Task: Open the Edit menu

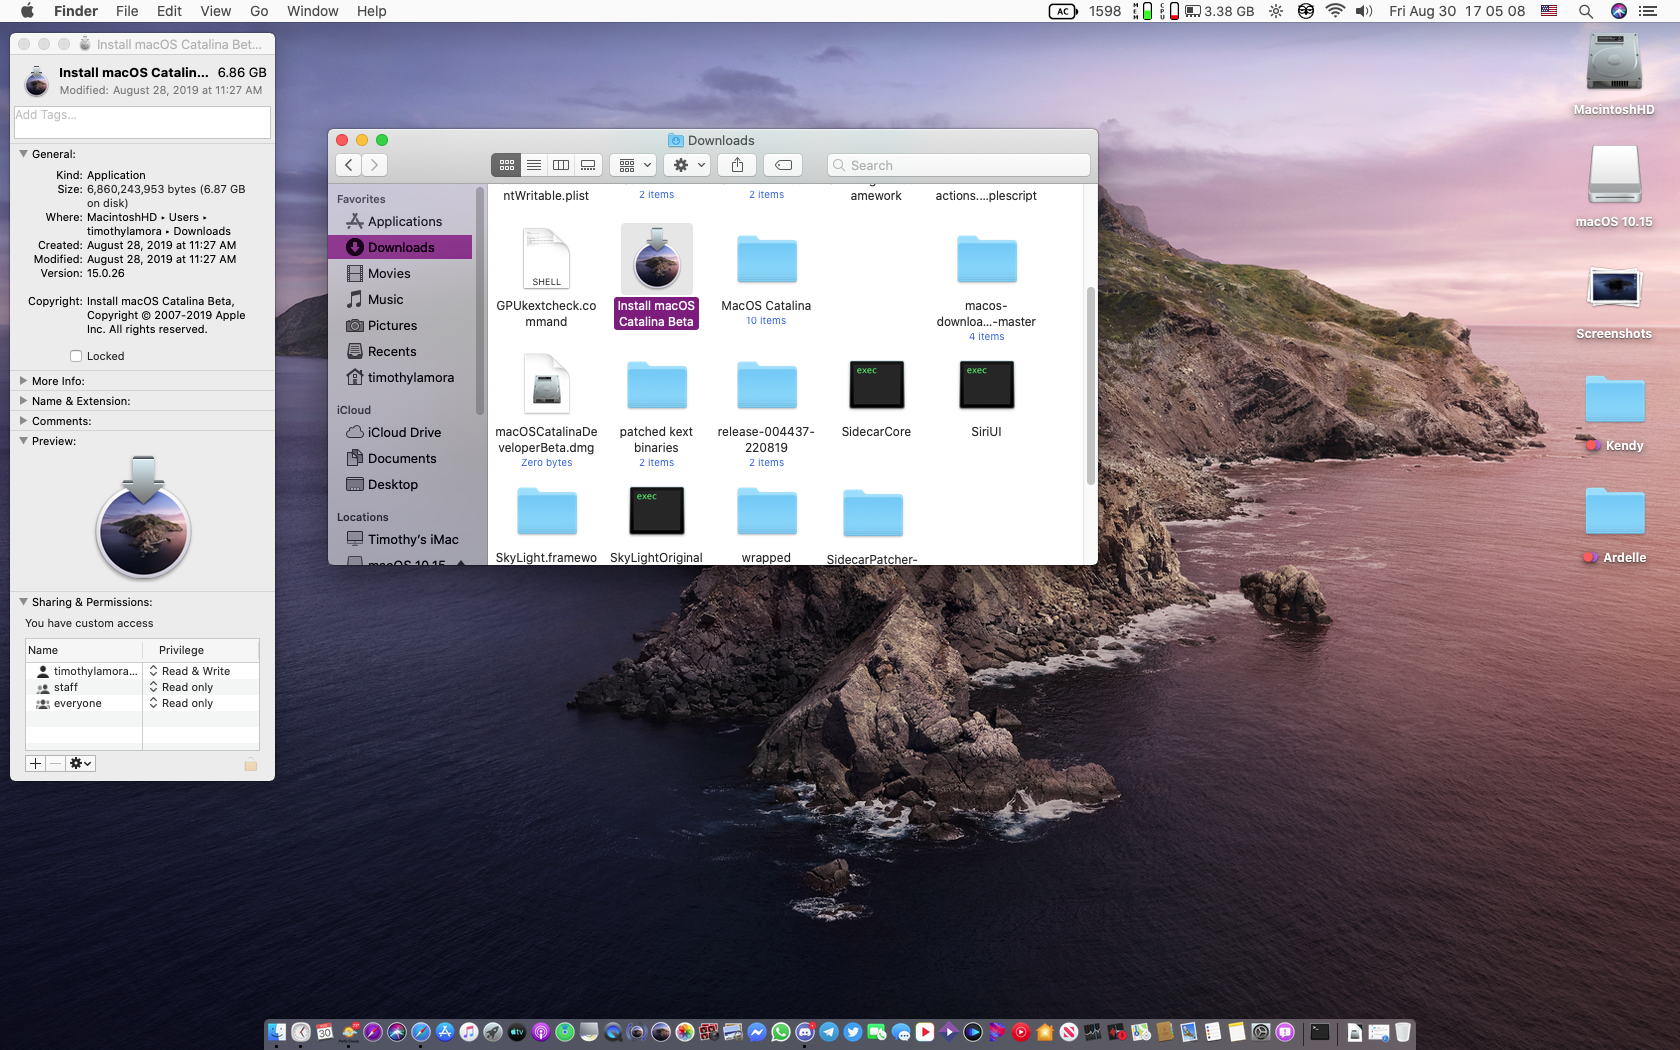Action: click(169, 11)
